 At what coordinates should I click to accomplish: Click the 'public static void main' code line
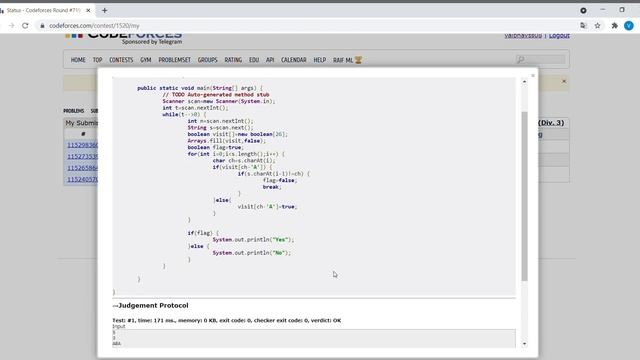click(x=200, y=88)
